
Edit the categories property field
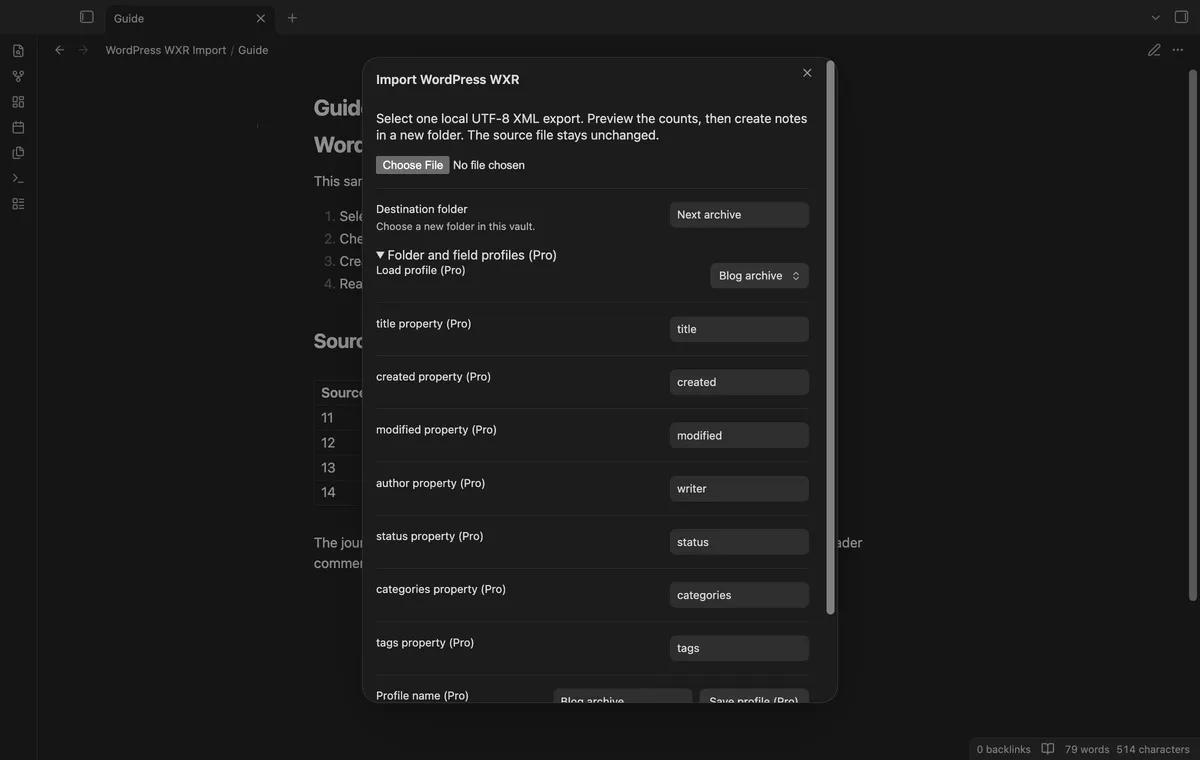[739, 595]
